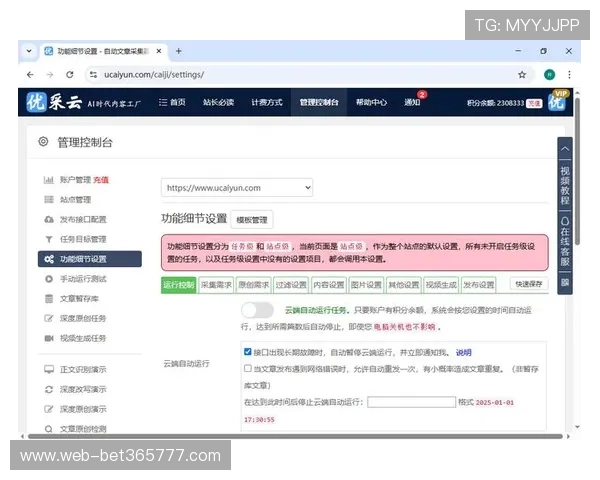This screenshot has width=600, height=480.
Task: Click the site info icon in address bar
Action: point(93,75)
